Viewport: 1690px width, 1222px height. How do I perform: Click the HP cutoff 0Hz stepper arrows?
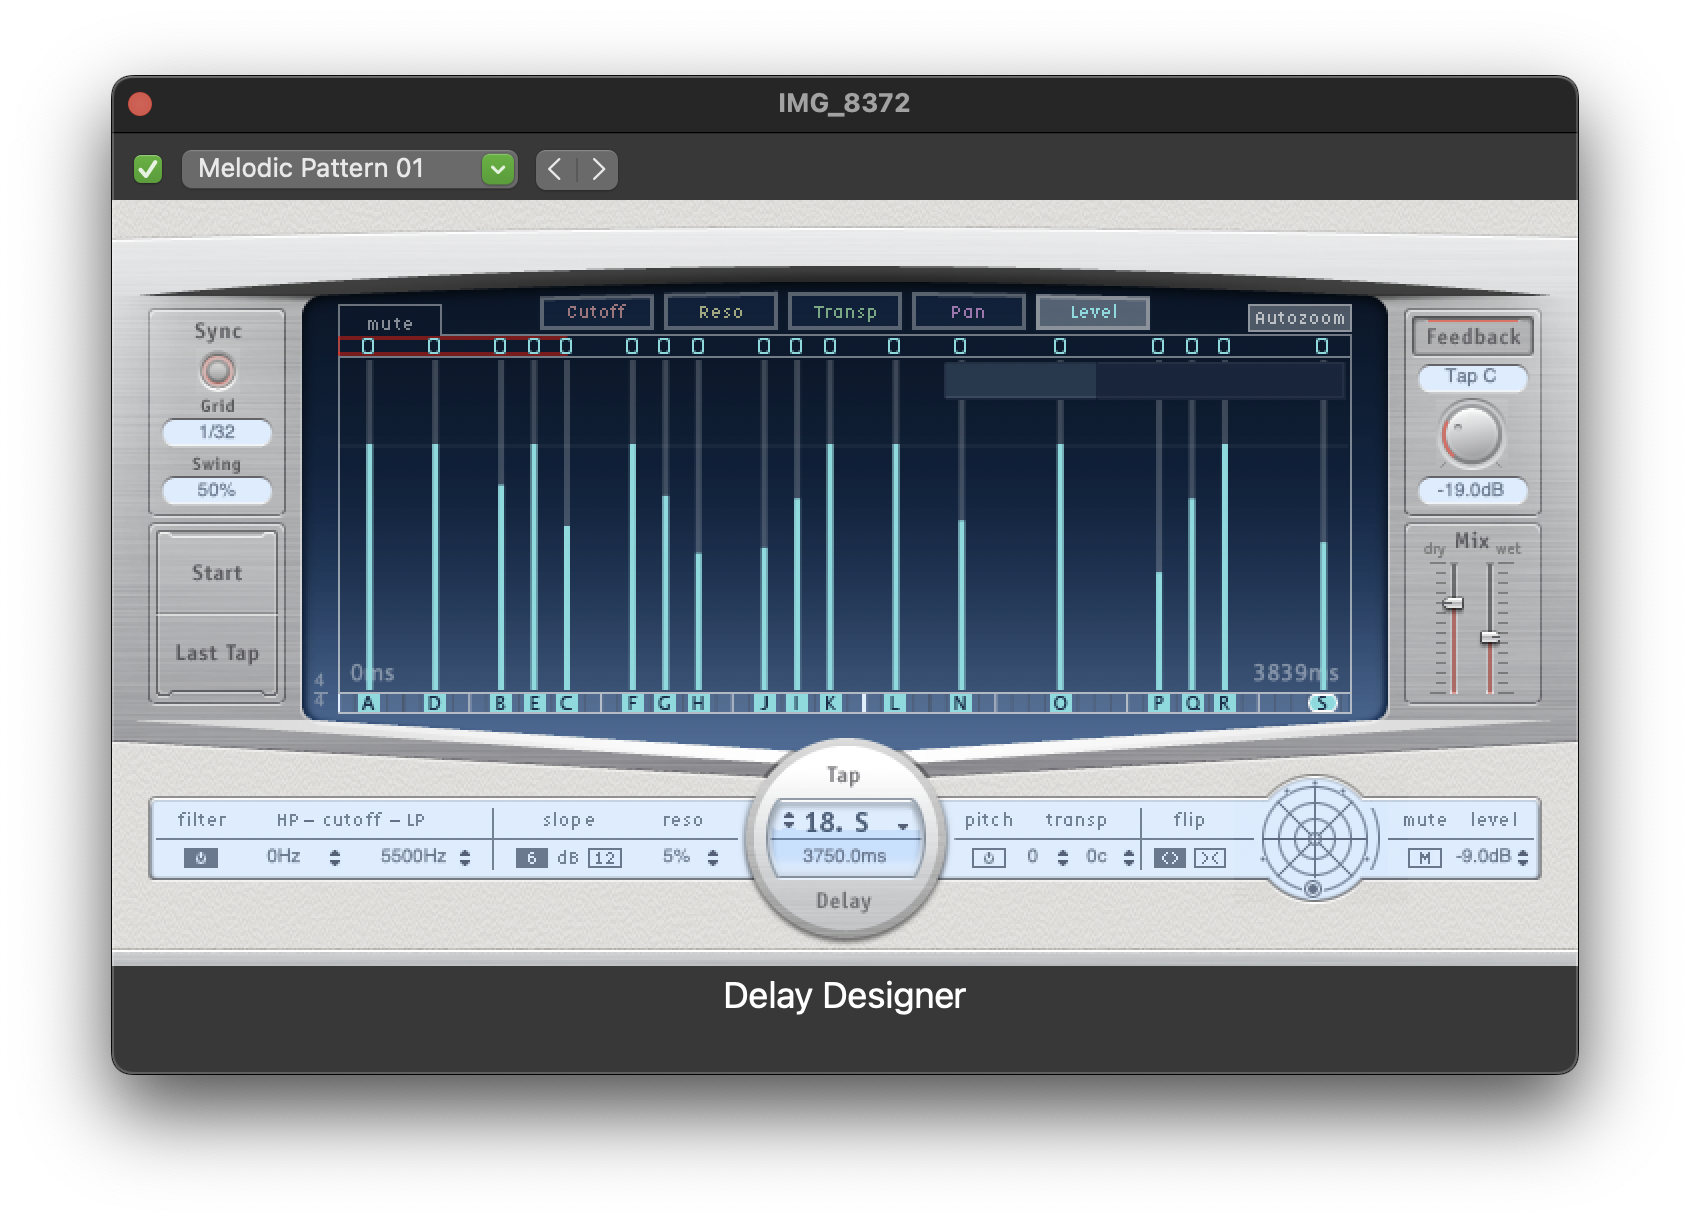pyautogui.click(x=335, y=857)
